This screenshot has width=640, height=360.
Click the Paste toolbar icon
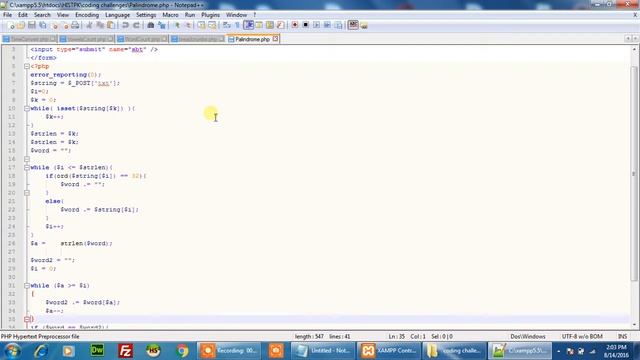(x=110, y=25)
